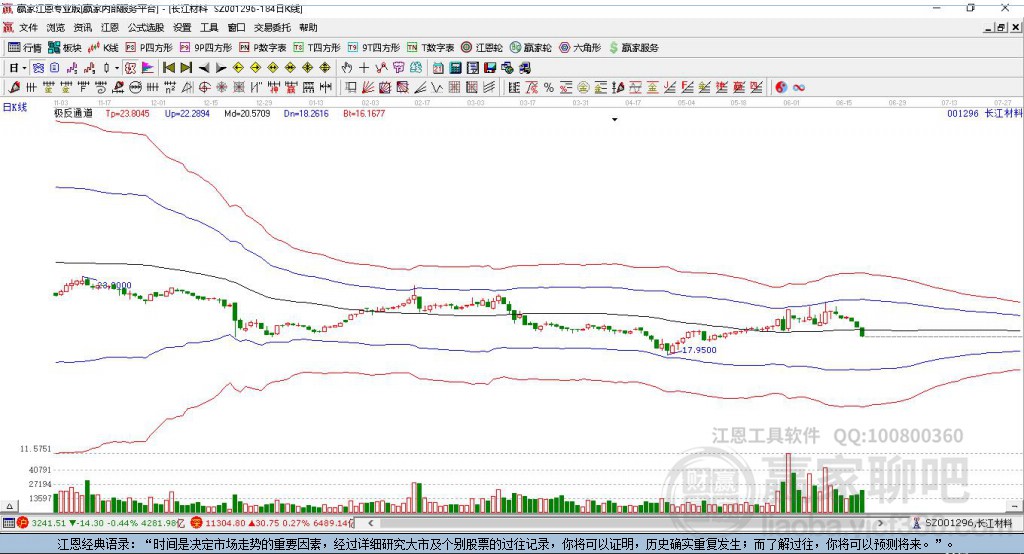Click the 日K线 label
The width and height of the screenshot is (1024, 554).
click(15, 107)
